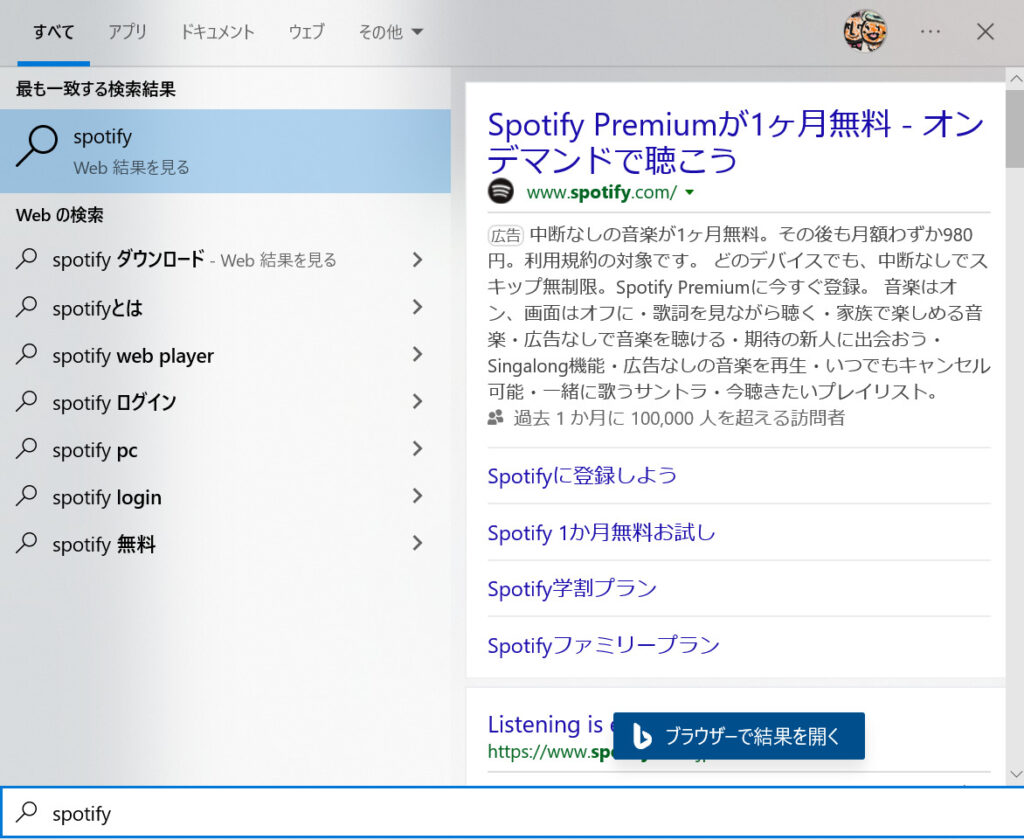Open the three-dot options menu
Image resolution: width=1024 pixels, height=840 pixels.
[x=930, y=31]
